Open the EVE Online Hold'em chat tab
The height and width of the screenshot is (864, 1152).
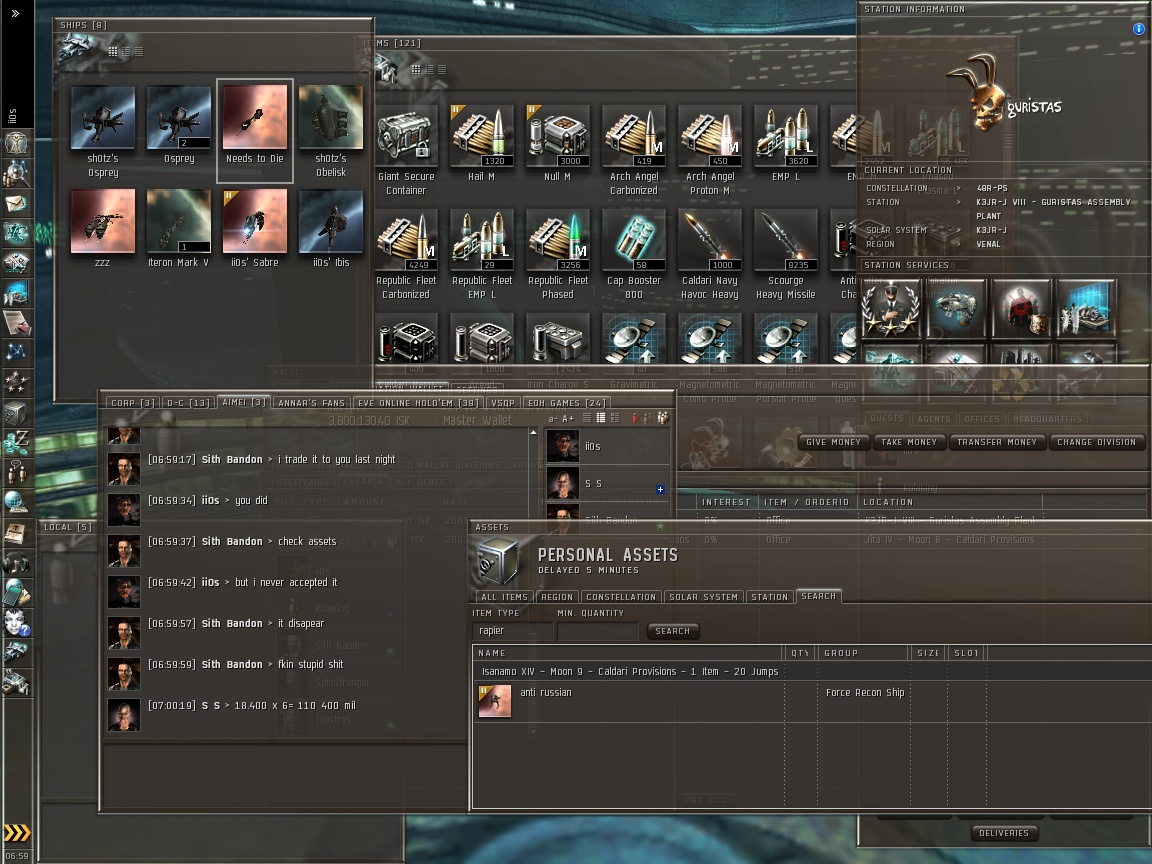[417, 403]
